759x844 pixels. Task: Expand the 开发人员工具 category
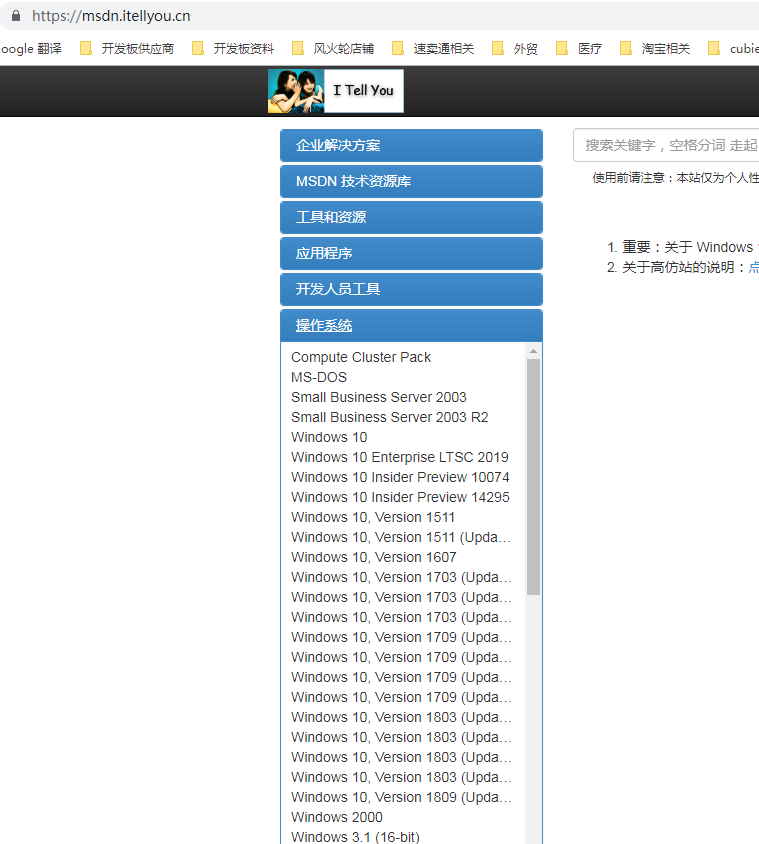click(x=411, y=290)
